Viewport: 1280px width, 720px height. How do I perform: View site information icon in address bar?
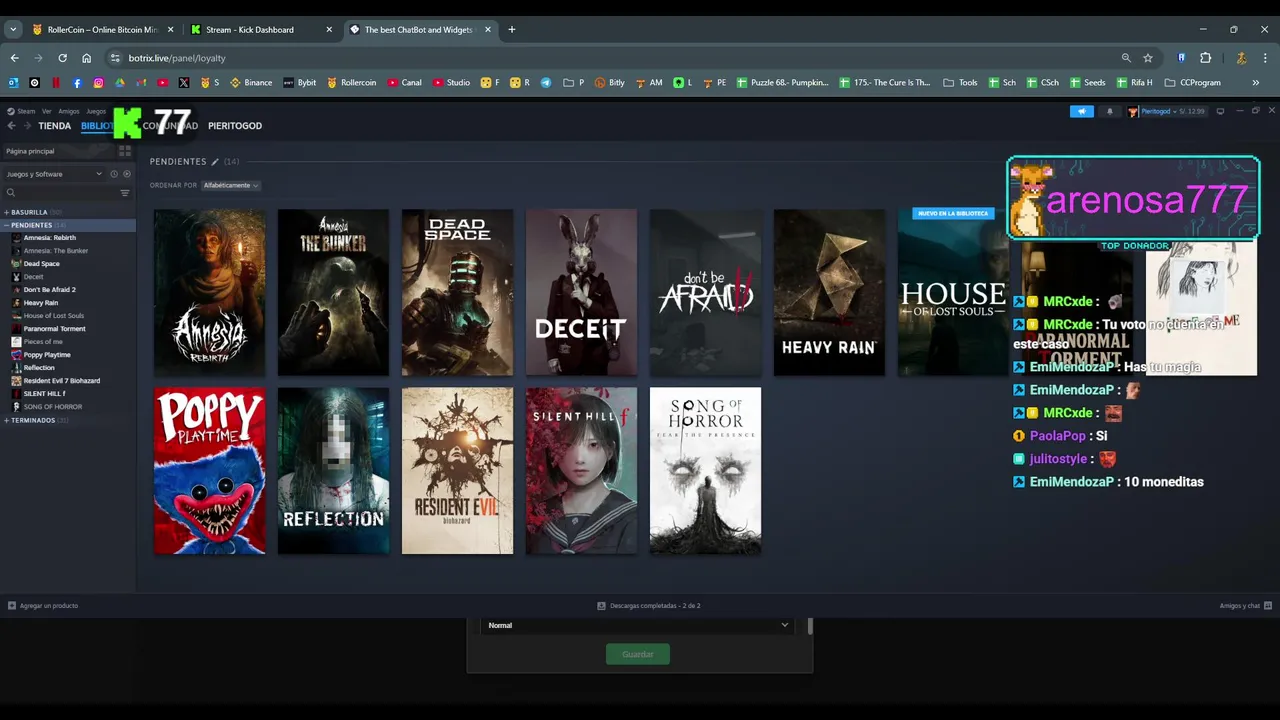coord(115,58)
